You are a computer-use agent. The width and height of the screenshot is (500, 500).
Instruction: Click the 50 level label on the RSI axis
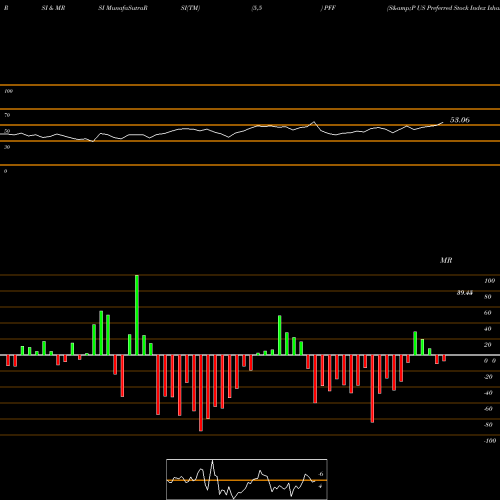click(7, 131)
